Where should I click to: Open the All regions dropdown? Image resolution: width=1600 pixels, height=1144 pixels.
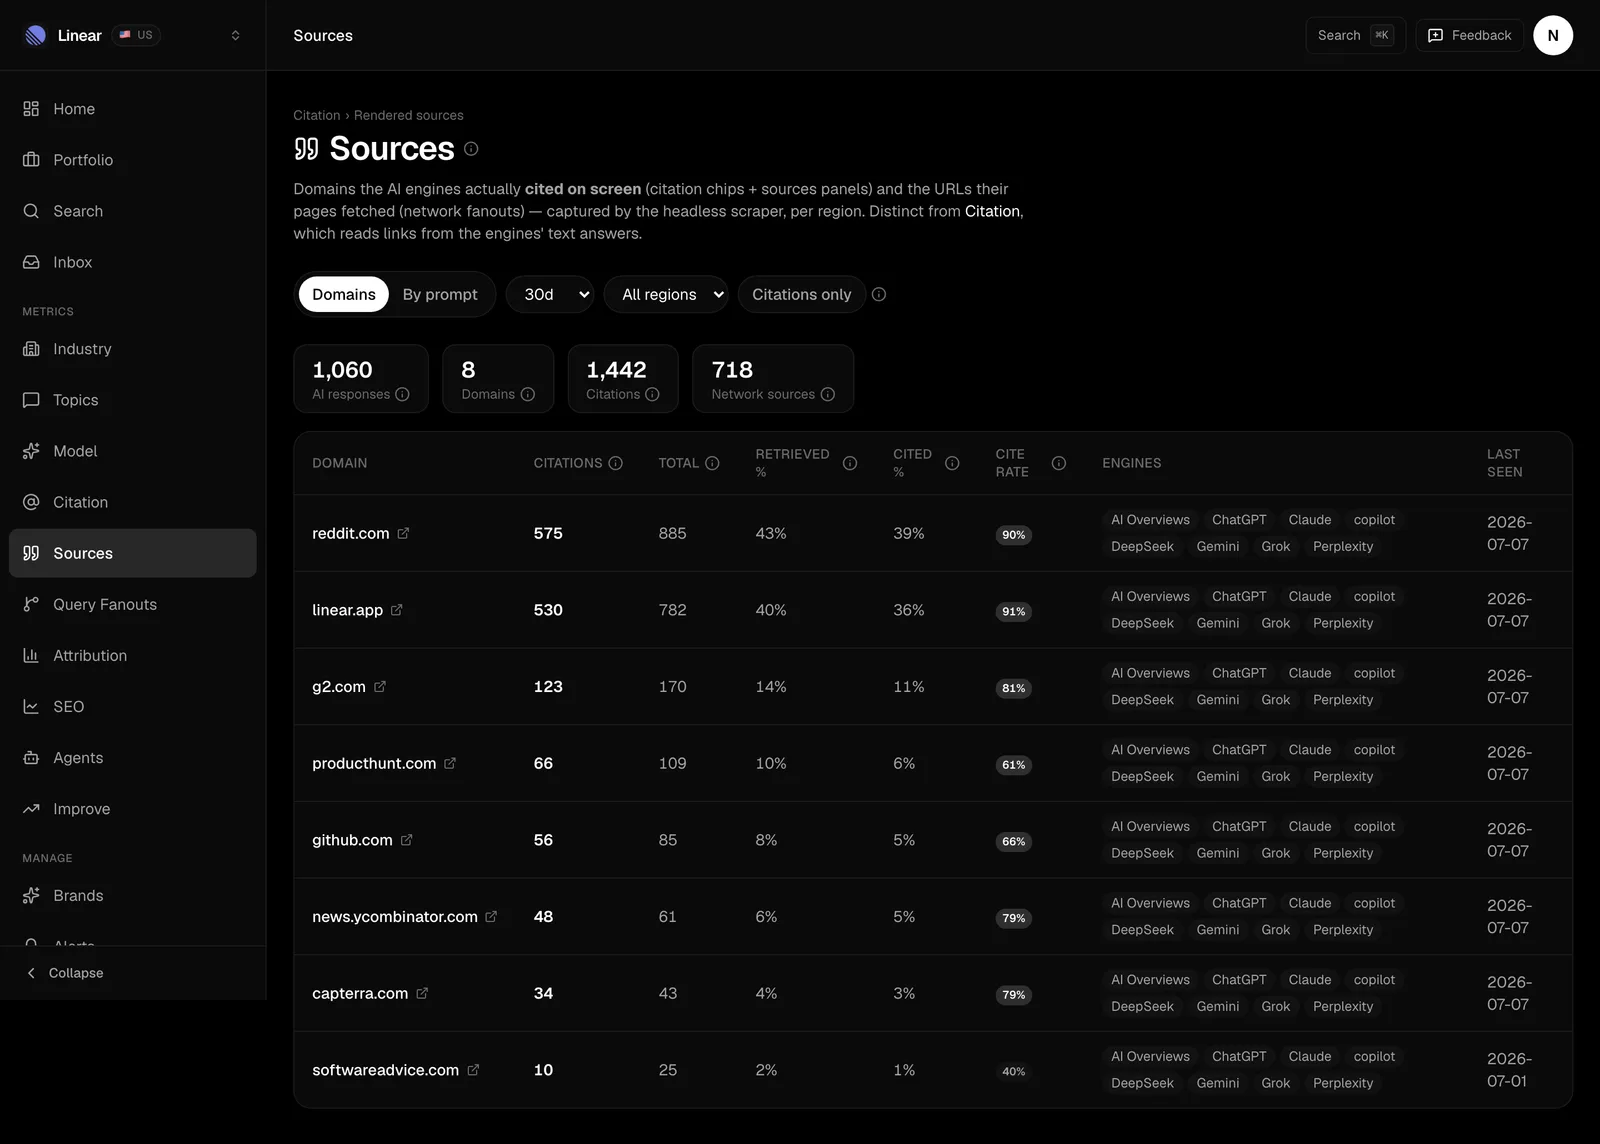pyautogui.click(x=666, y=294)
